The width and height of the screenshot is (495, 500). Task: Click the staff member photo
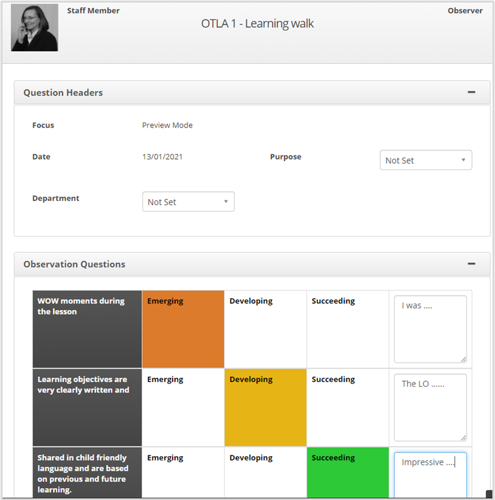pos(34,28)
